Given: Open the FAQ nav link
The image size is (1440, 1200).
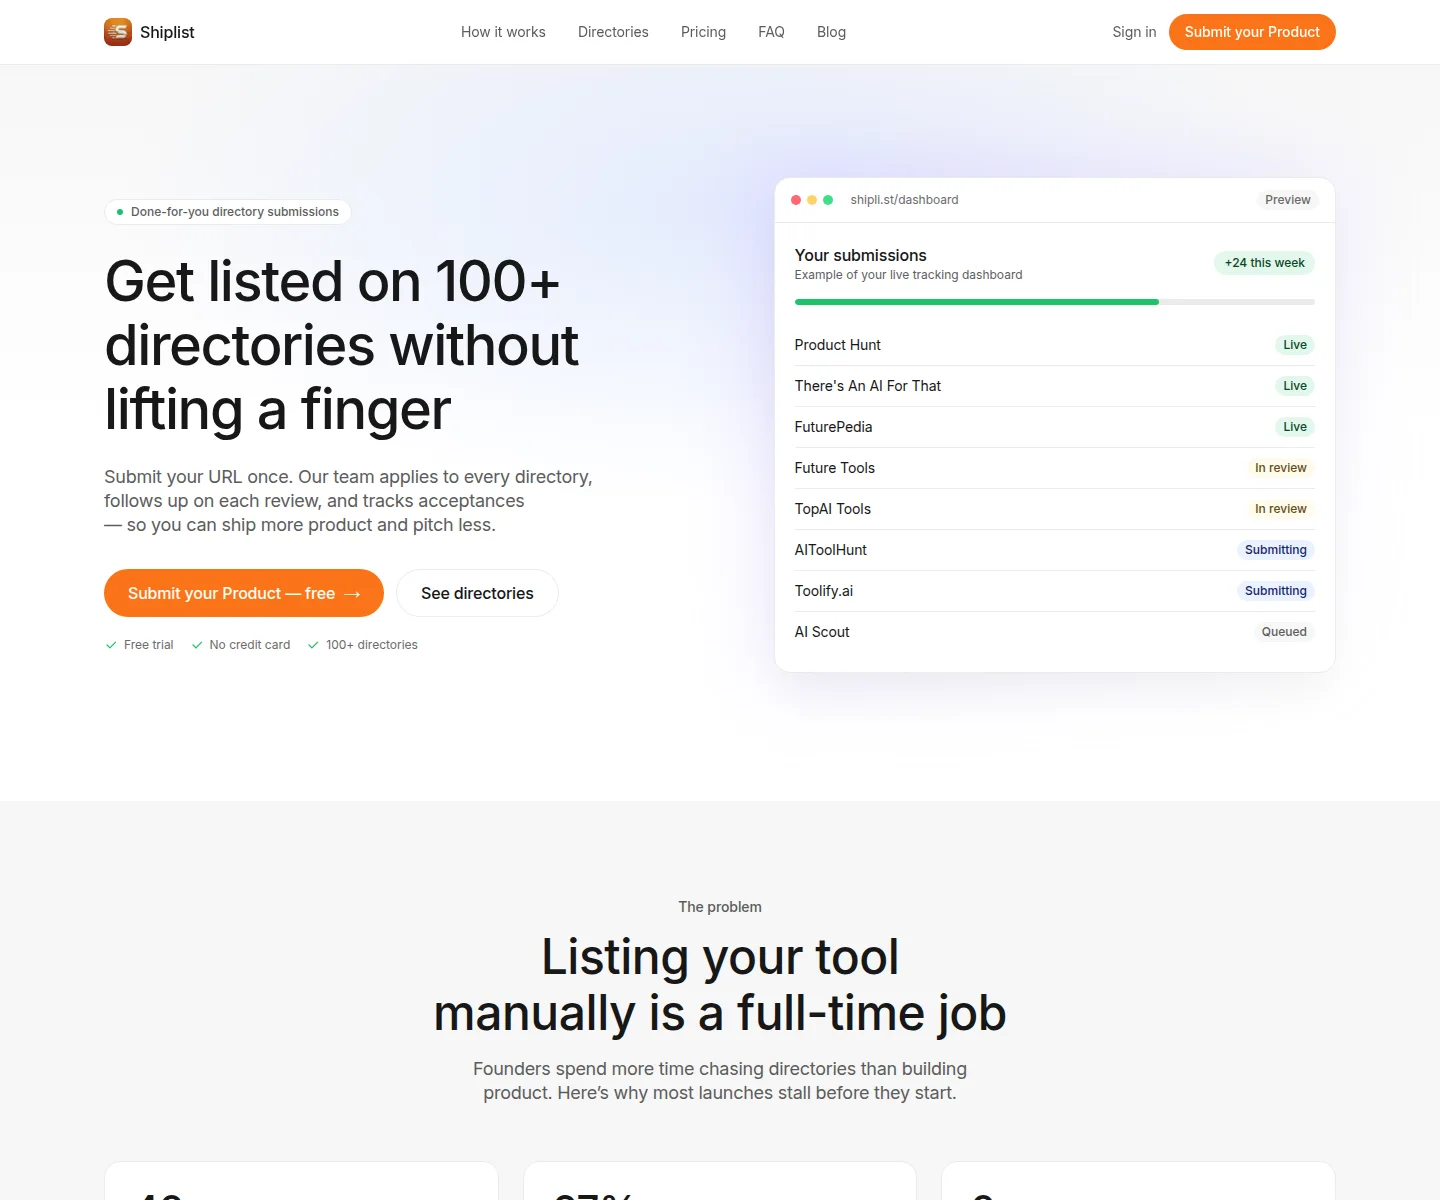Looking at the screenshot, I should (x=771, y=32).
